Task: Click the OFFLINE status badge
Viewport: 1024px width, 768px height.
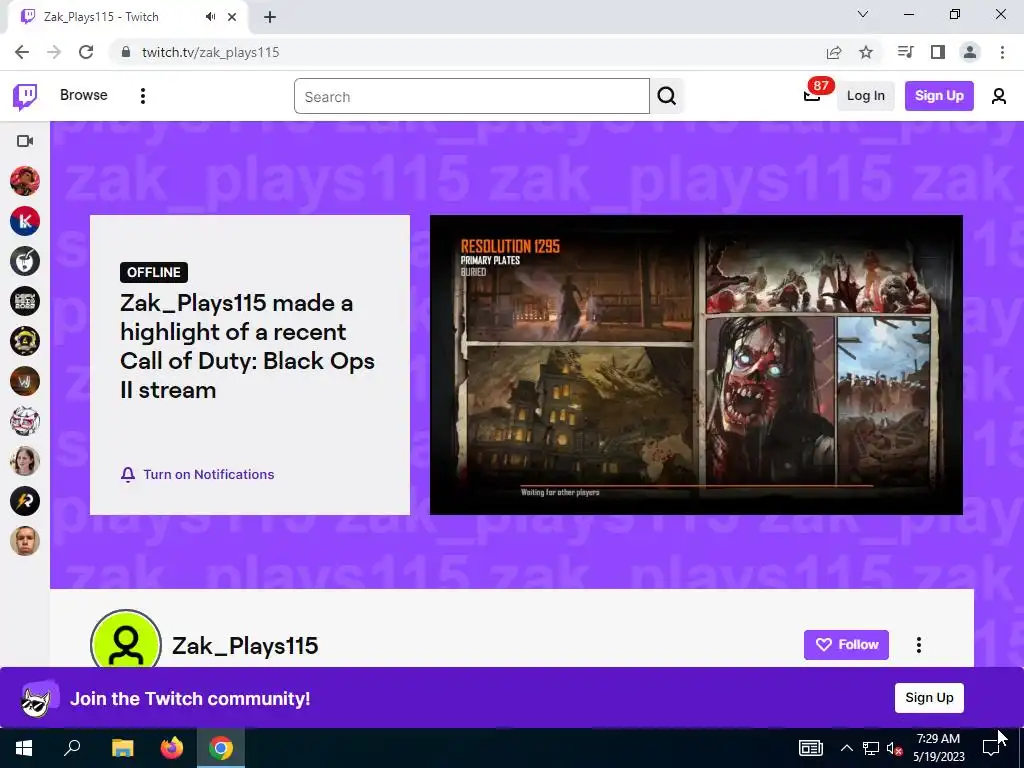Action: (153, 272)
